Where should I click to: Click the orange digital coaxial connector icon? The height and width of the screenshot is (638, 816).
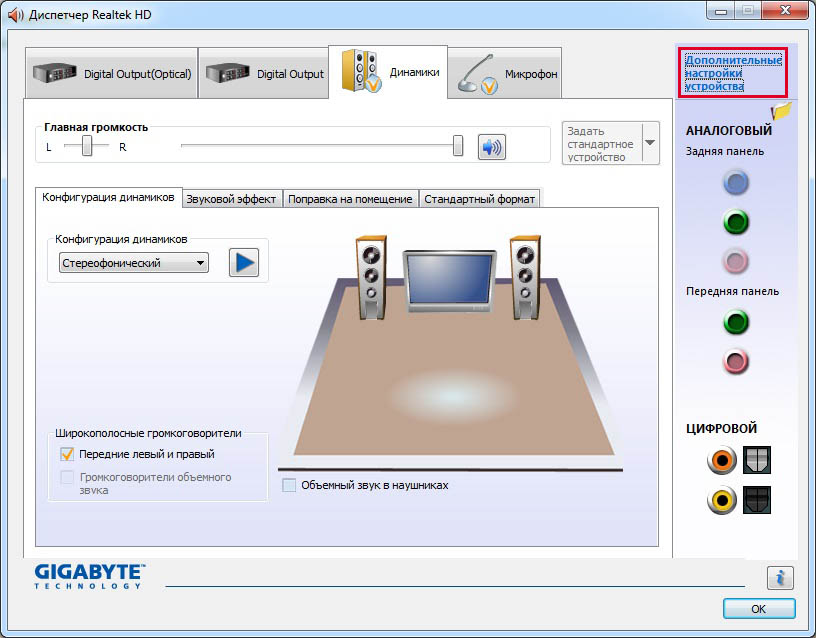[x=721, y=460]
